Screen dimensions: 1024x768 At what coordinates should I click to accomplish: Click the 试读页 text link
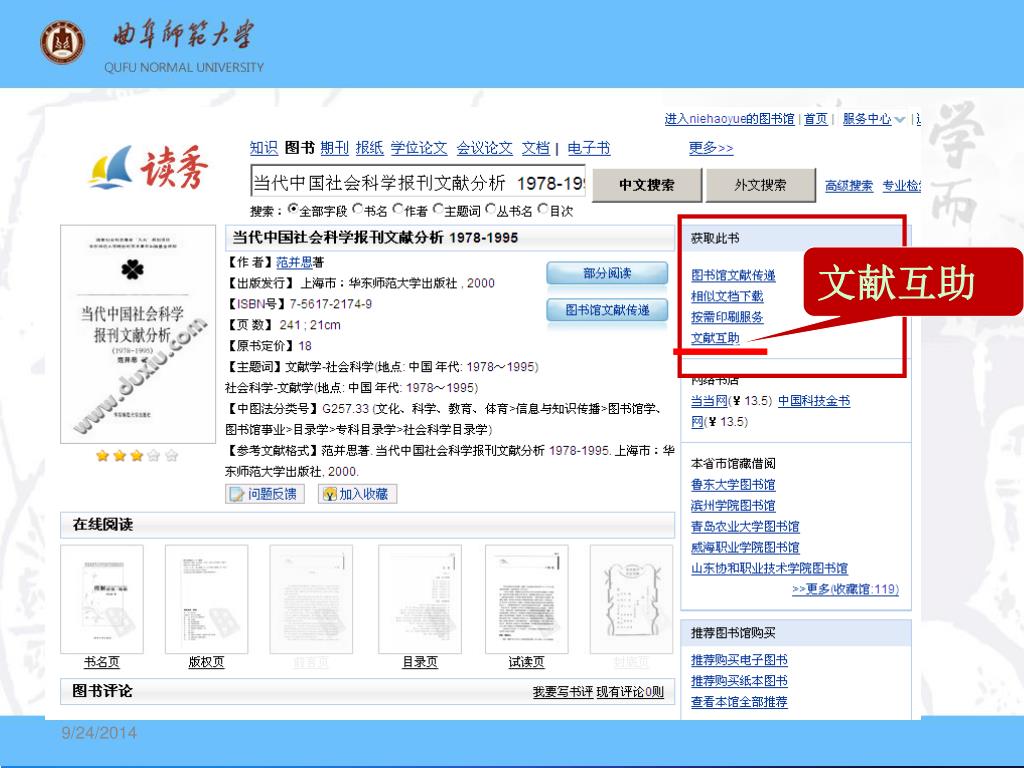click(x=526, y=662)
